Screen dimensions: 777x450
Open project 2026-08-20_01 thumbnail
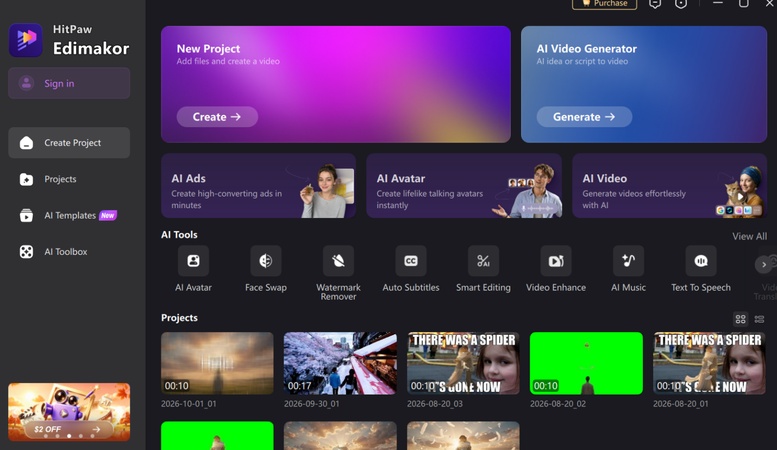(709, 363)
